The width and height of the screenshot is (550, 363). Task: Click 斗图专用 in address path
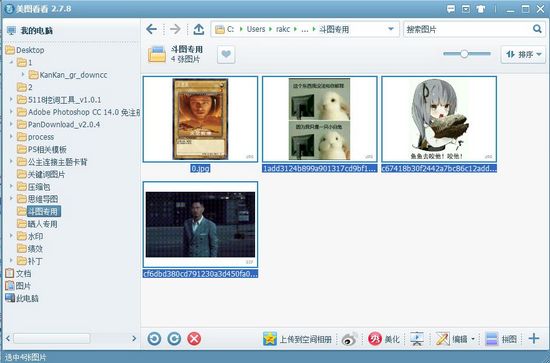(334, 29)
